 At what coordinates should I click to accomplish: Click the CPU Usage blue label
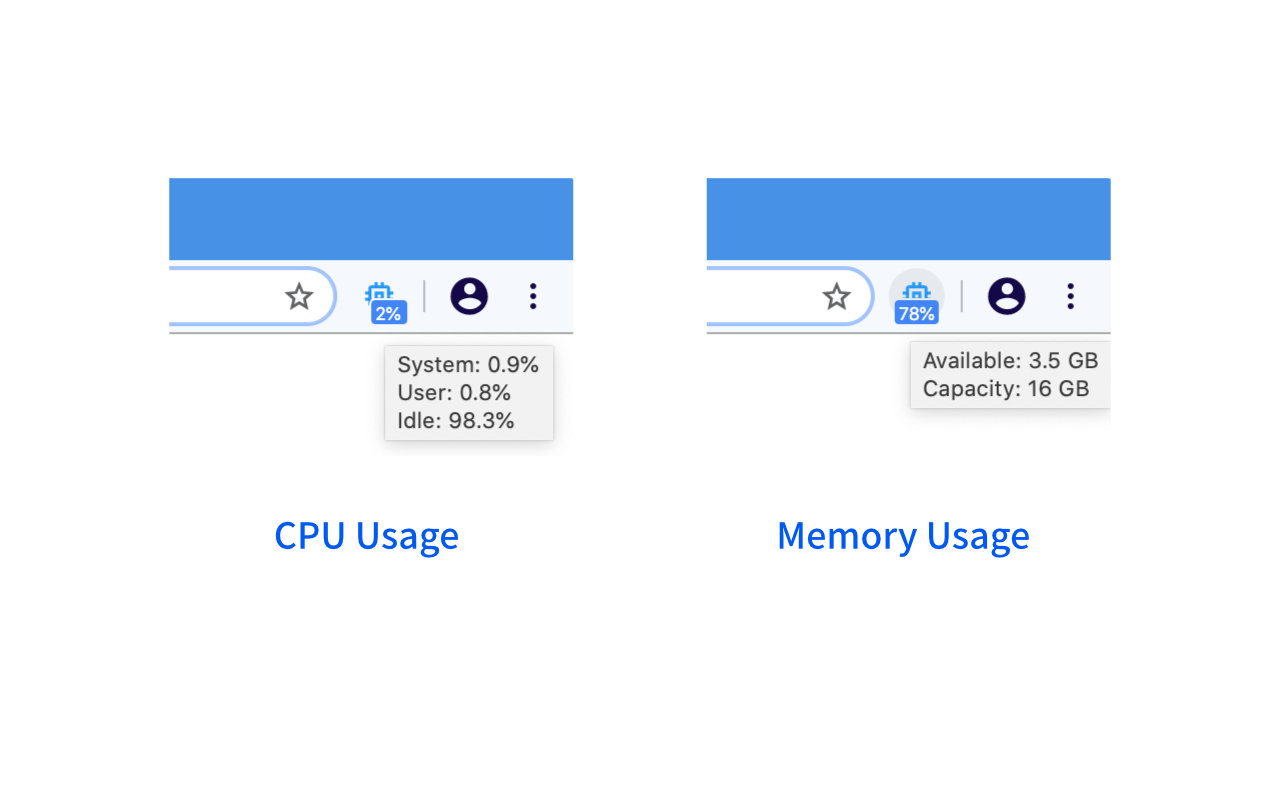tap(366, 536)
